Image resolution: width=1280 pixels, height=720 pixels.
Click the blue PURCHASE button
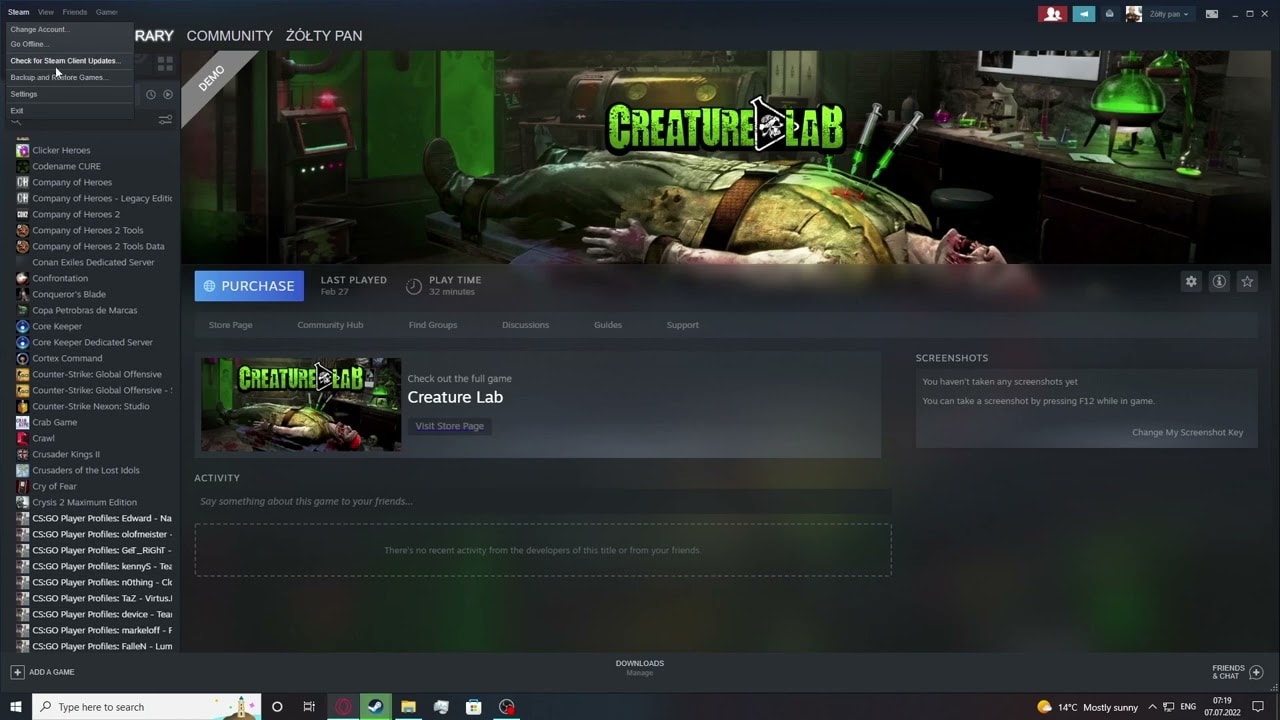click(x=250, y=286)
